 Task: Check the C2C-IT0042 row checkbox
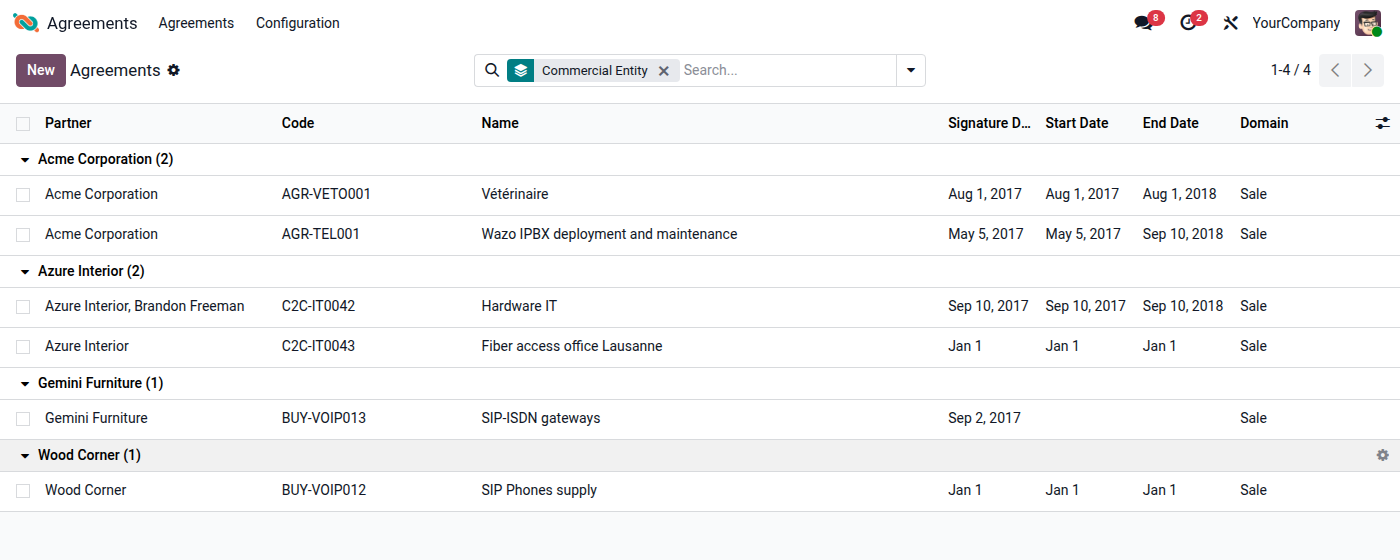[x=23, y=307]
